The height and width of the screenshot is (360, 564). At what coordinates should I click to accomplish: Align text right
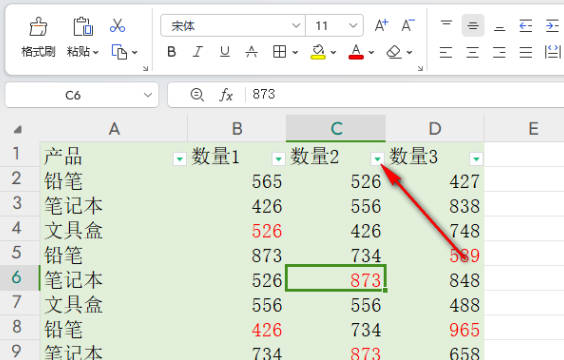499,52
